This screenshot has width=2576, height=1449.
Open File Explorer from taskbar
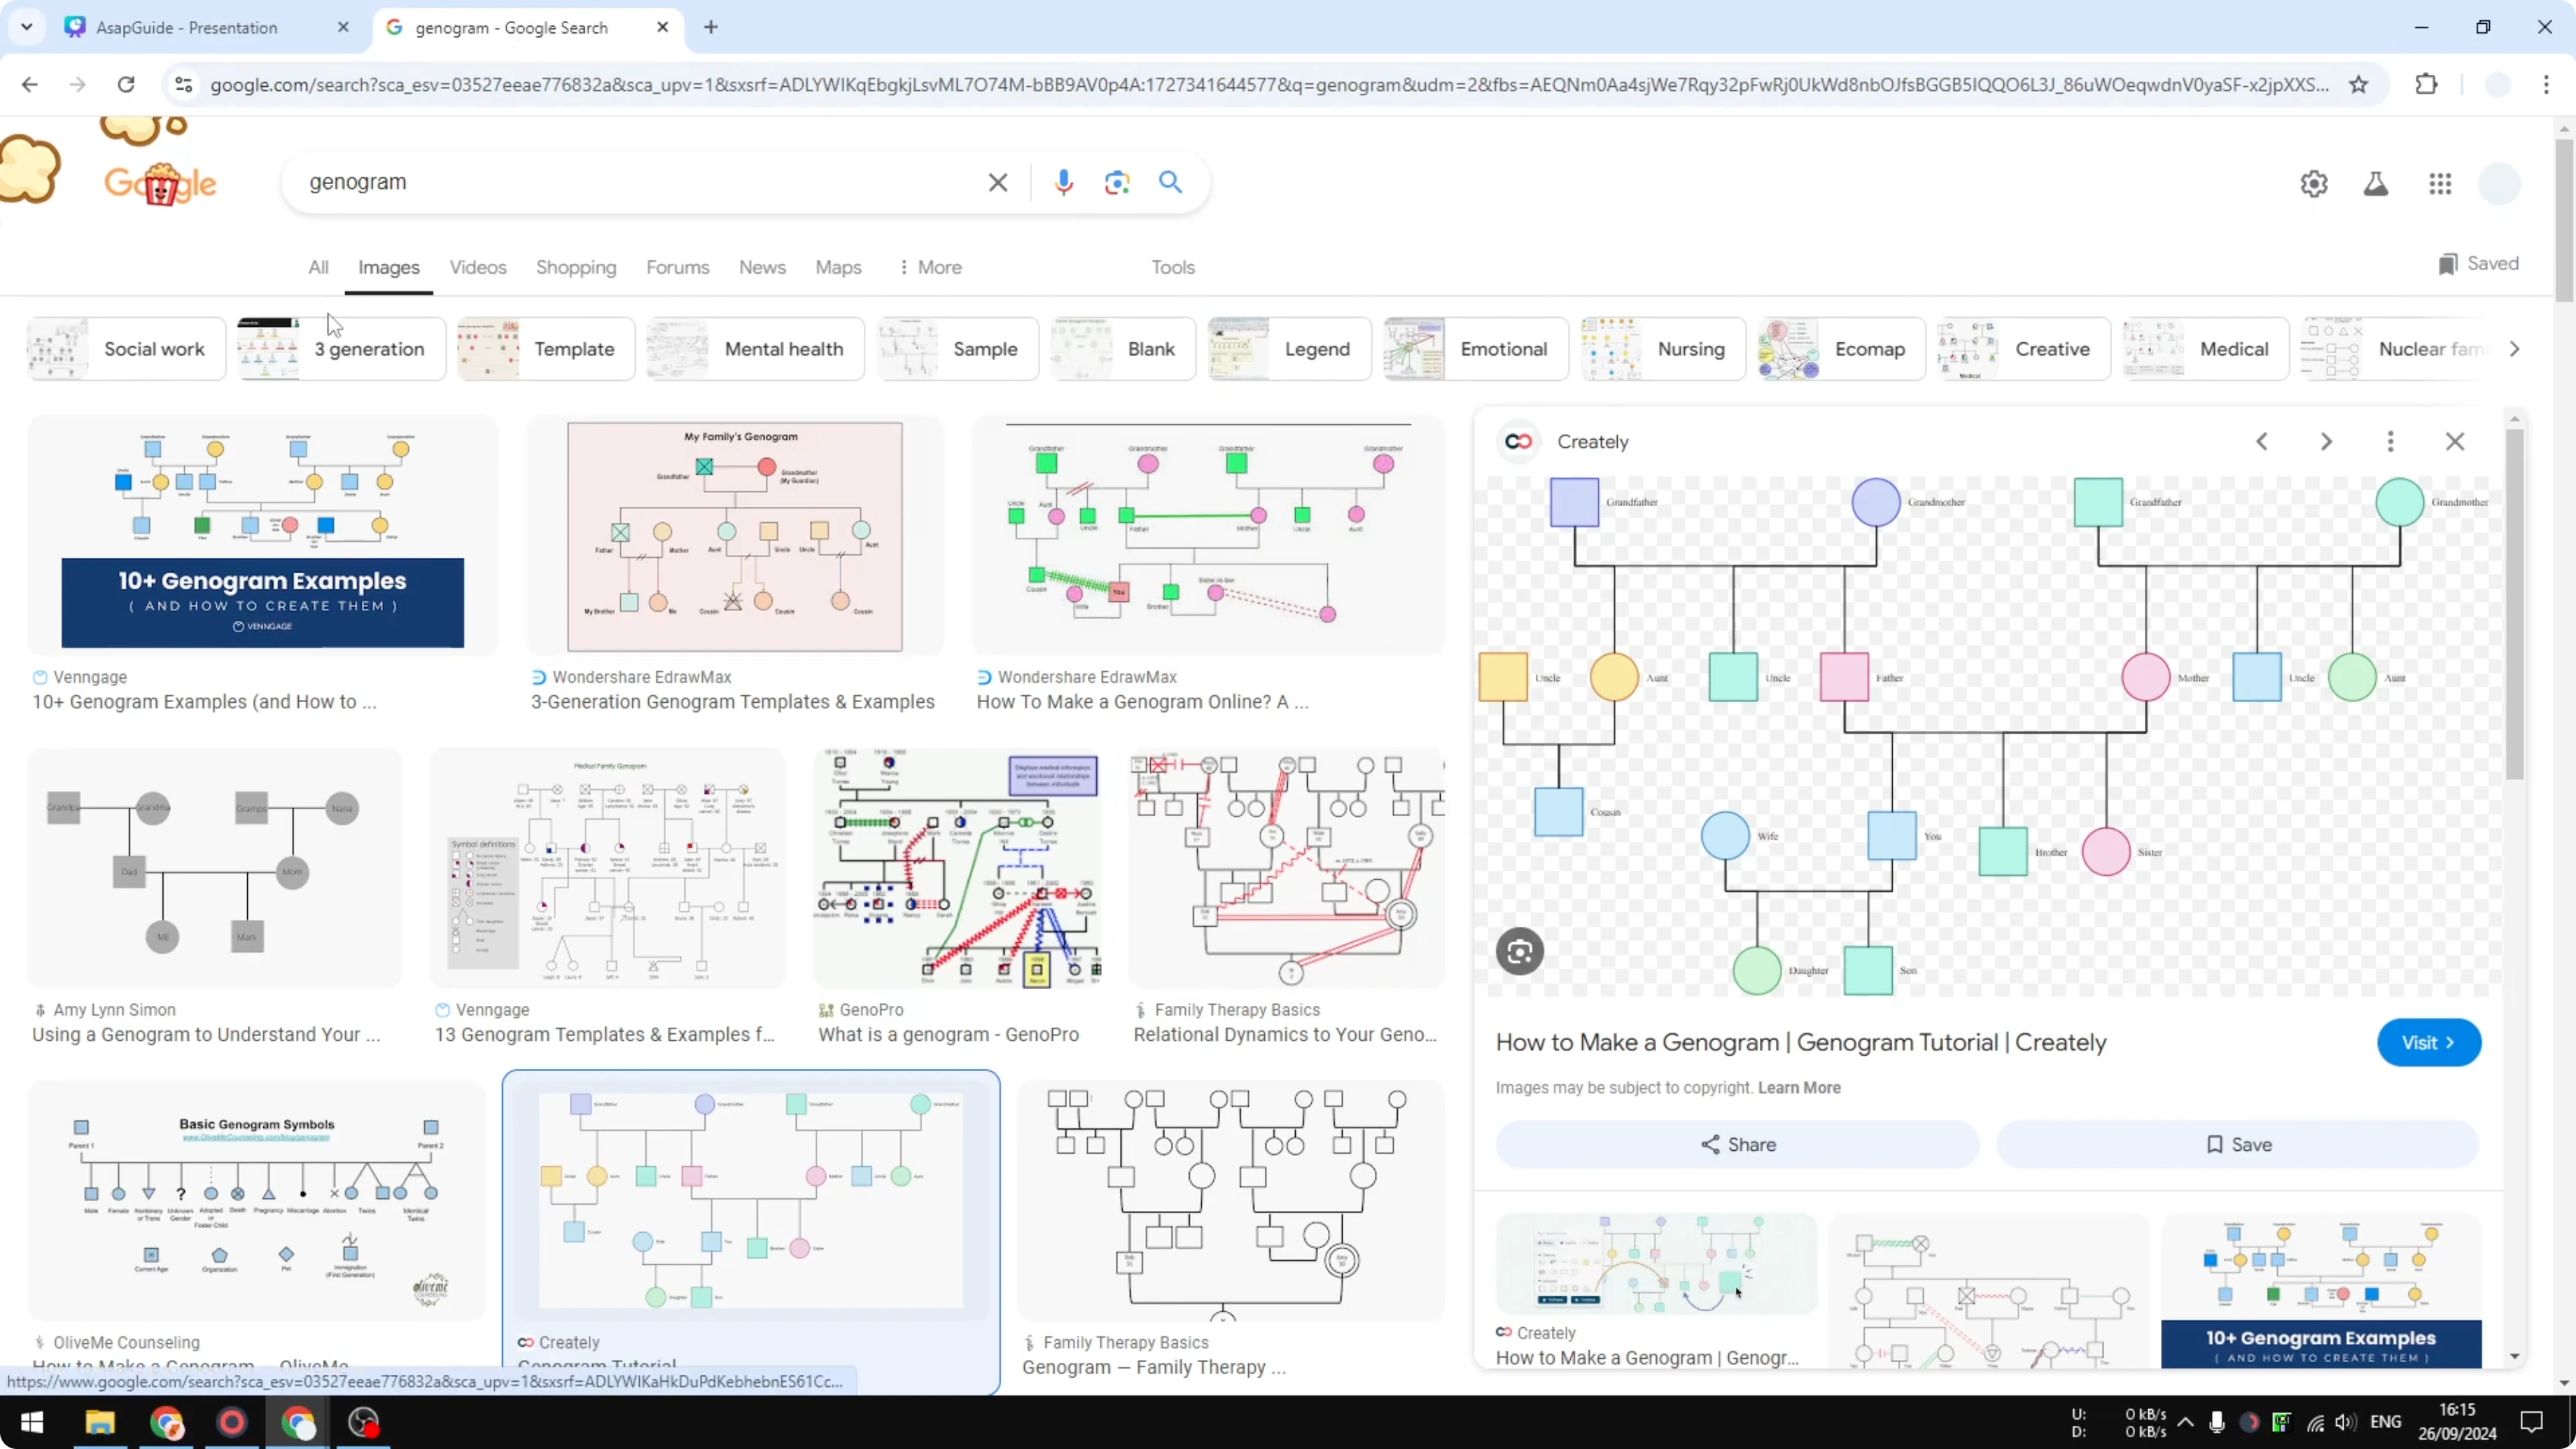point(100,1422)
